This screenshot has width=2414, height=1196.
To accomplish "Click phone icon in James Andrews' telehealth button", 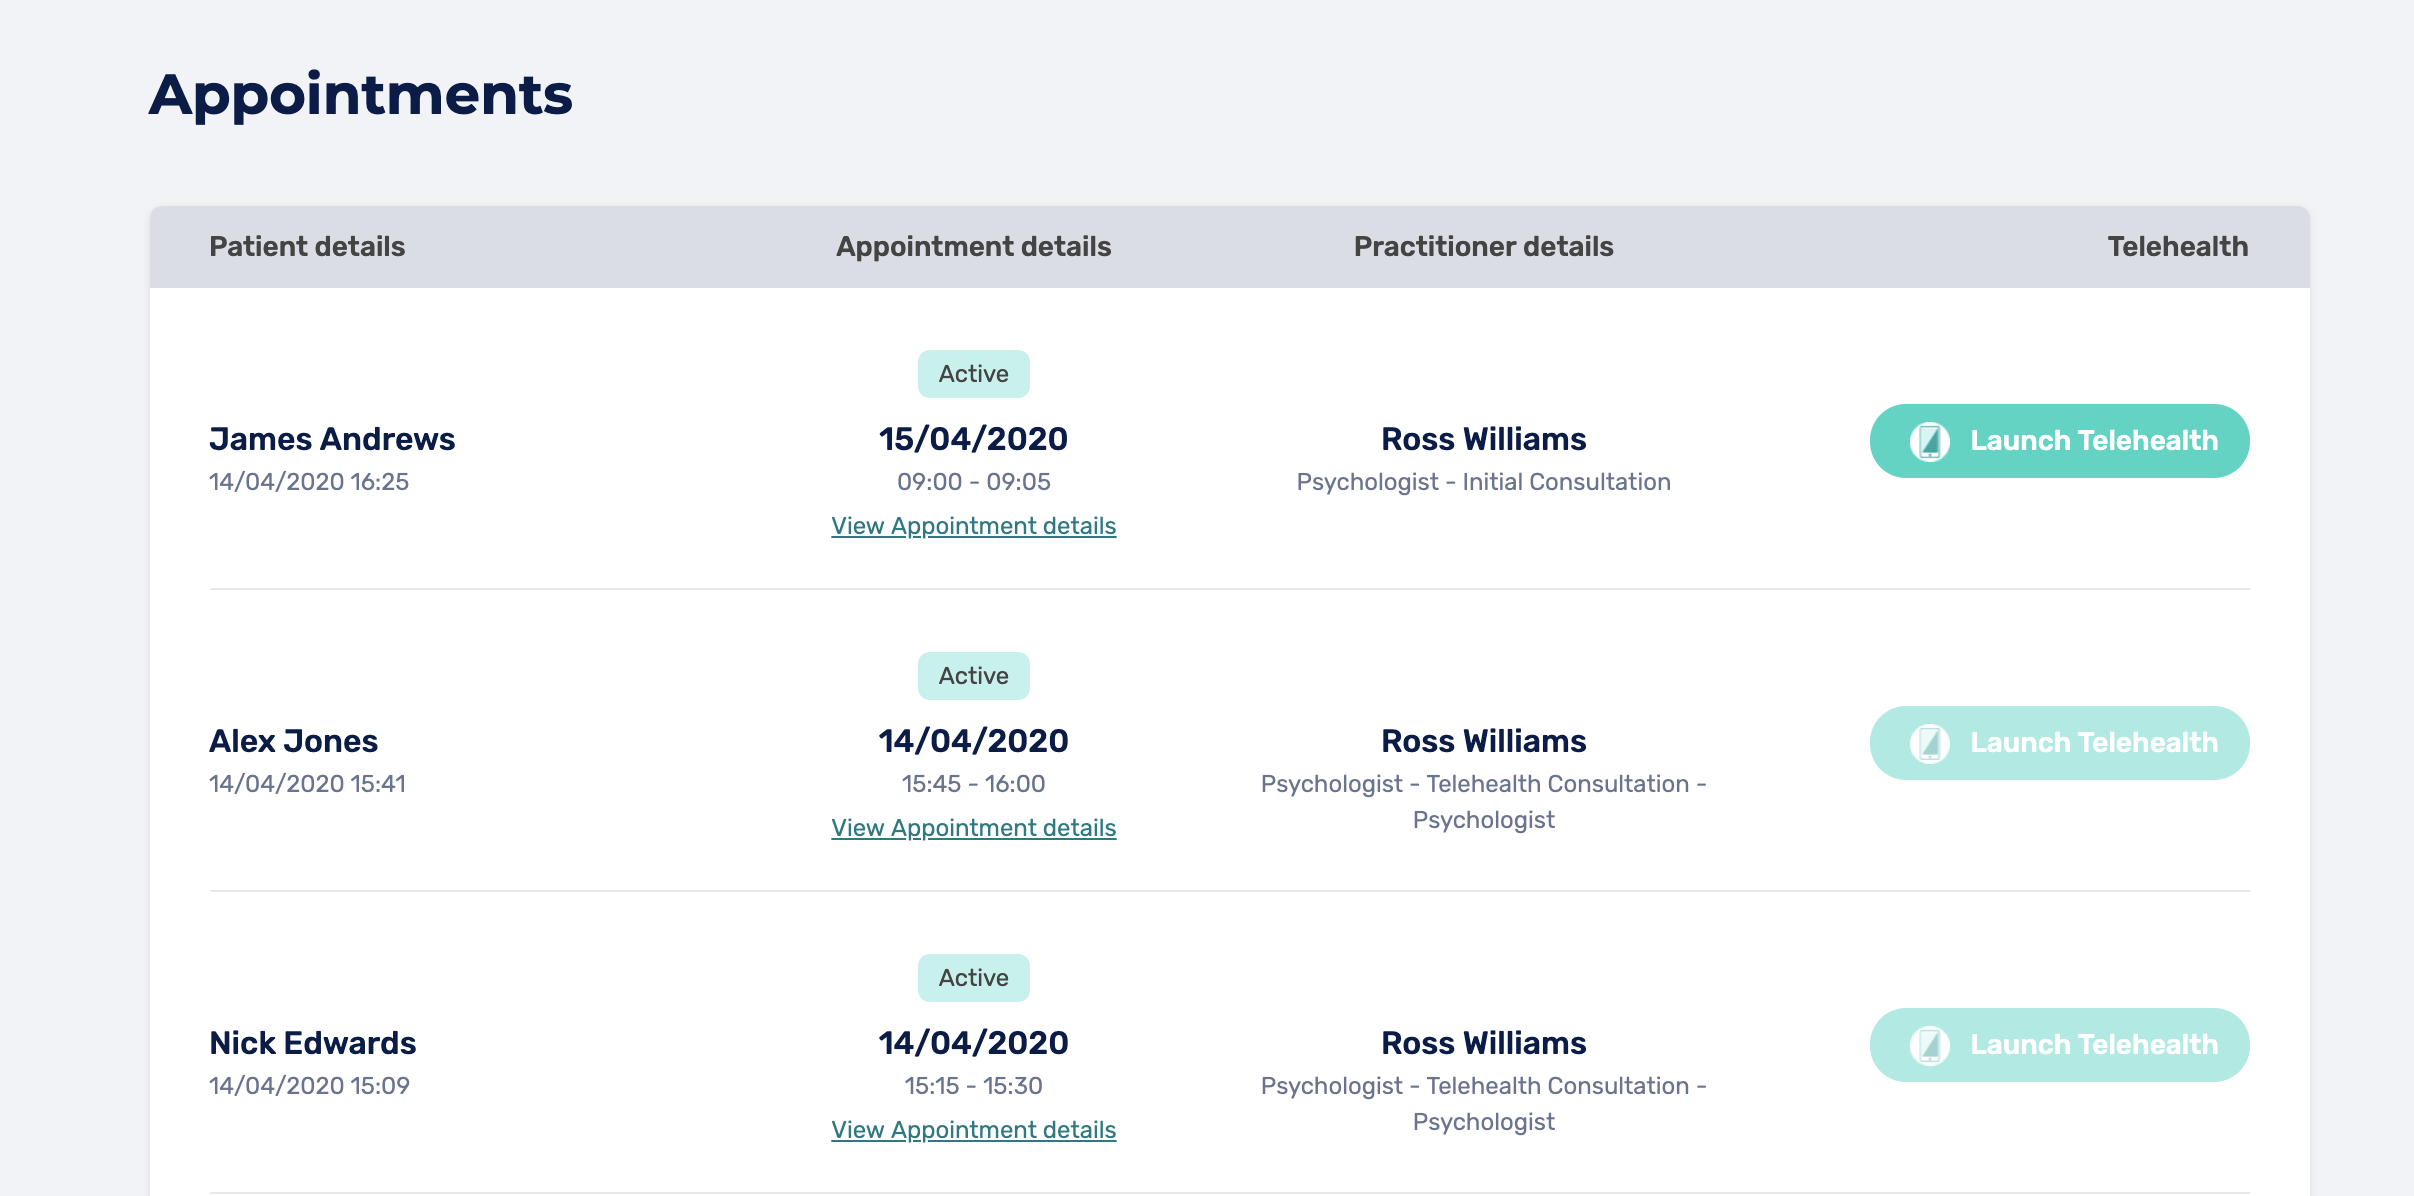I will (1929, 441).
